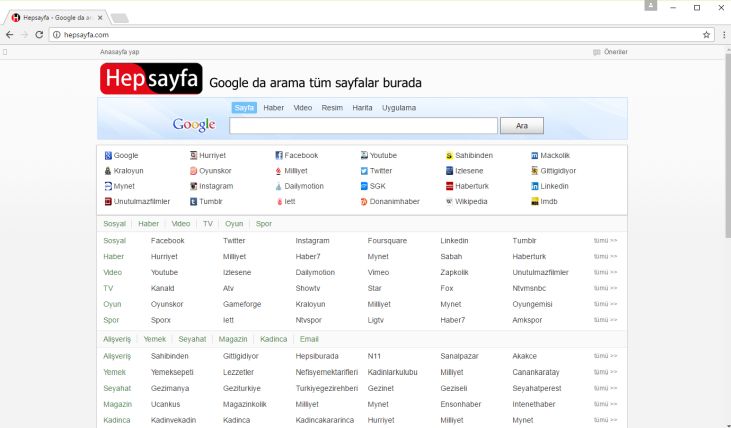Click inside the Google search input field
The height and width of the screenshot is (428, 731).
click(x=363, y=126)
